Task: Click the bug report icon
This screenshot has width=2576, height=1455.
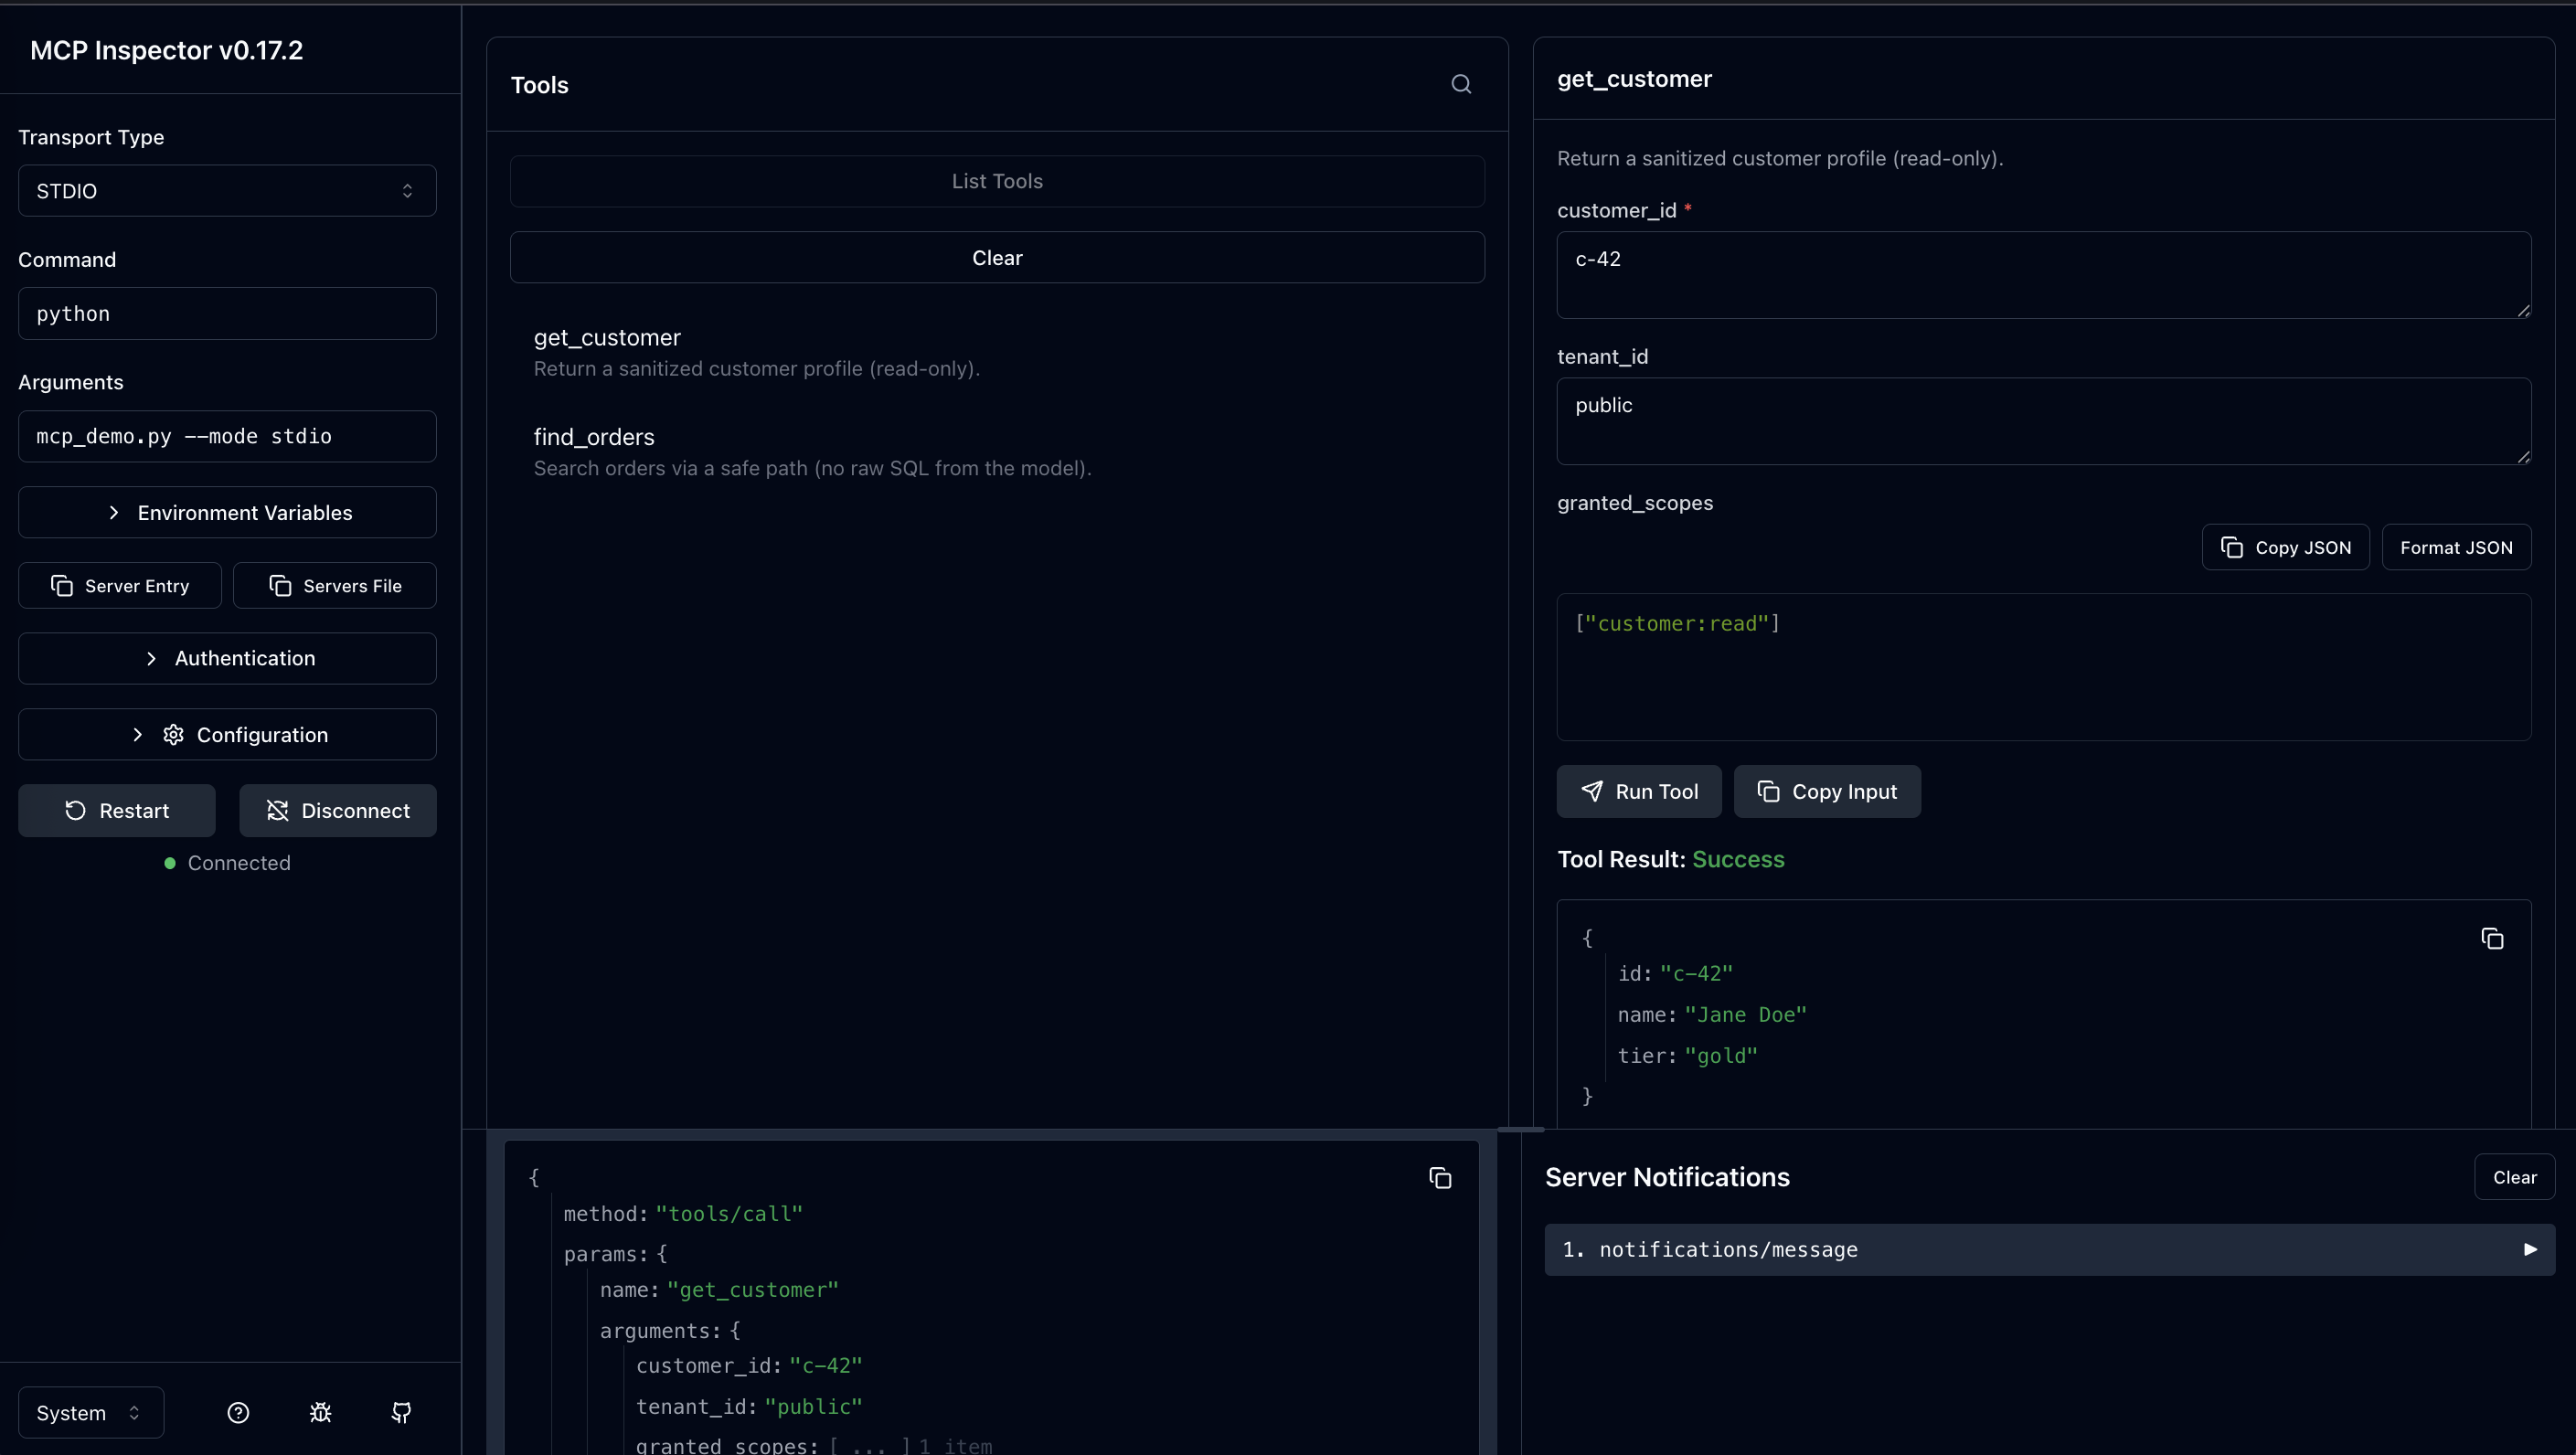Action: point(320,1412)
